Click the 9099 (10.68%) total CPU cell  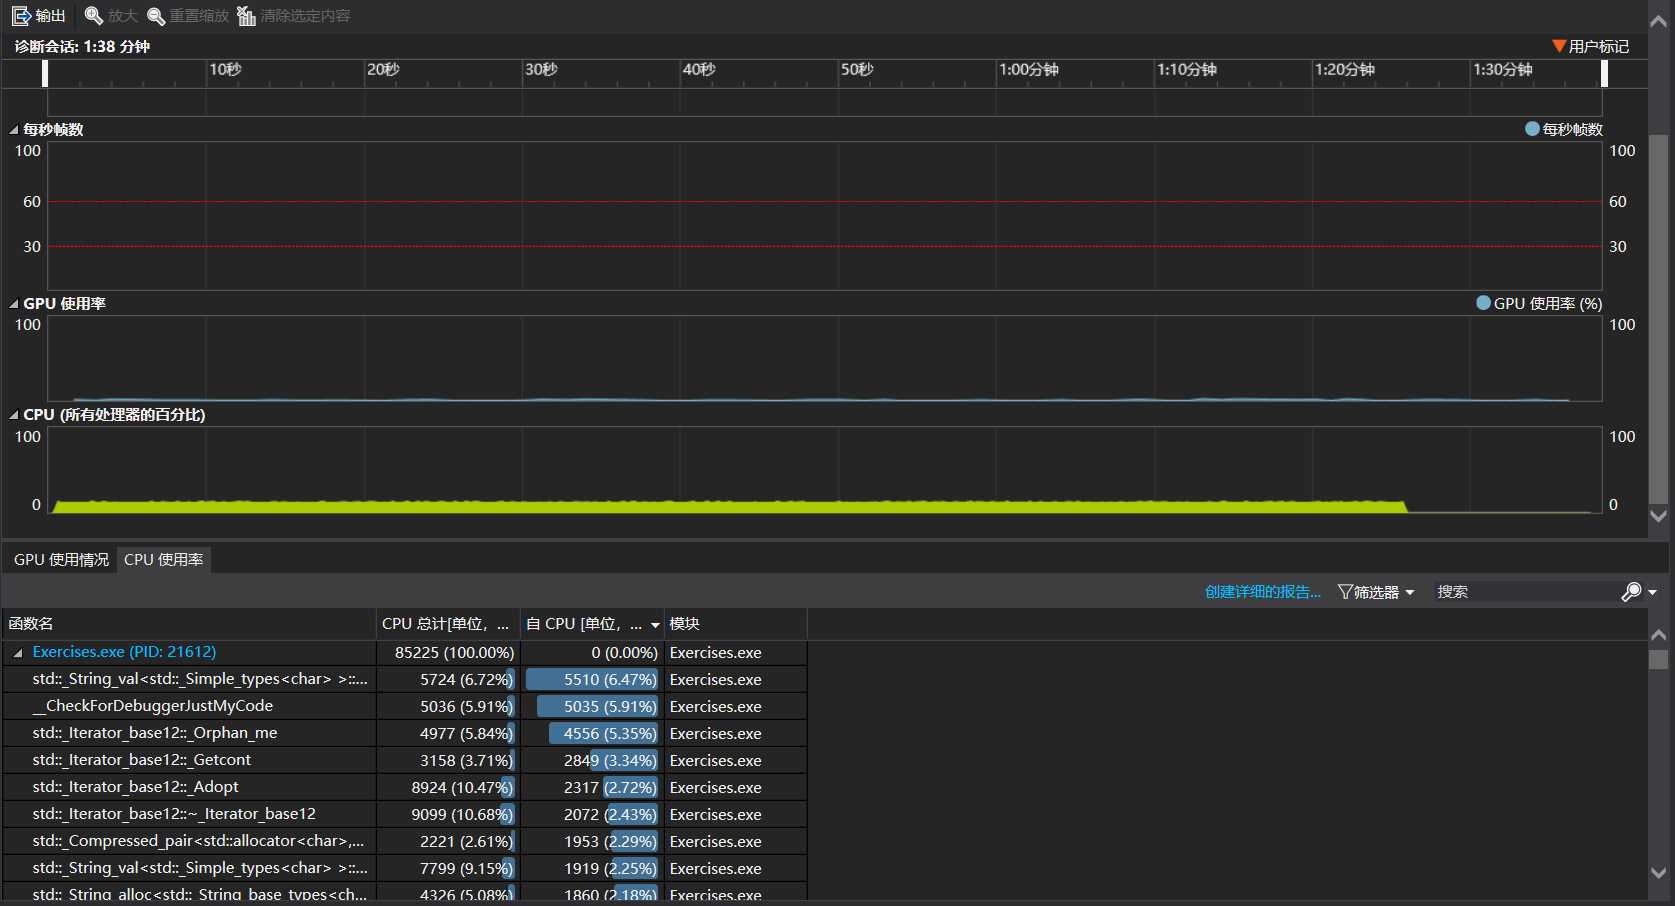coord(448,814)
